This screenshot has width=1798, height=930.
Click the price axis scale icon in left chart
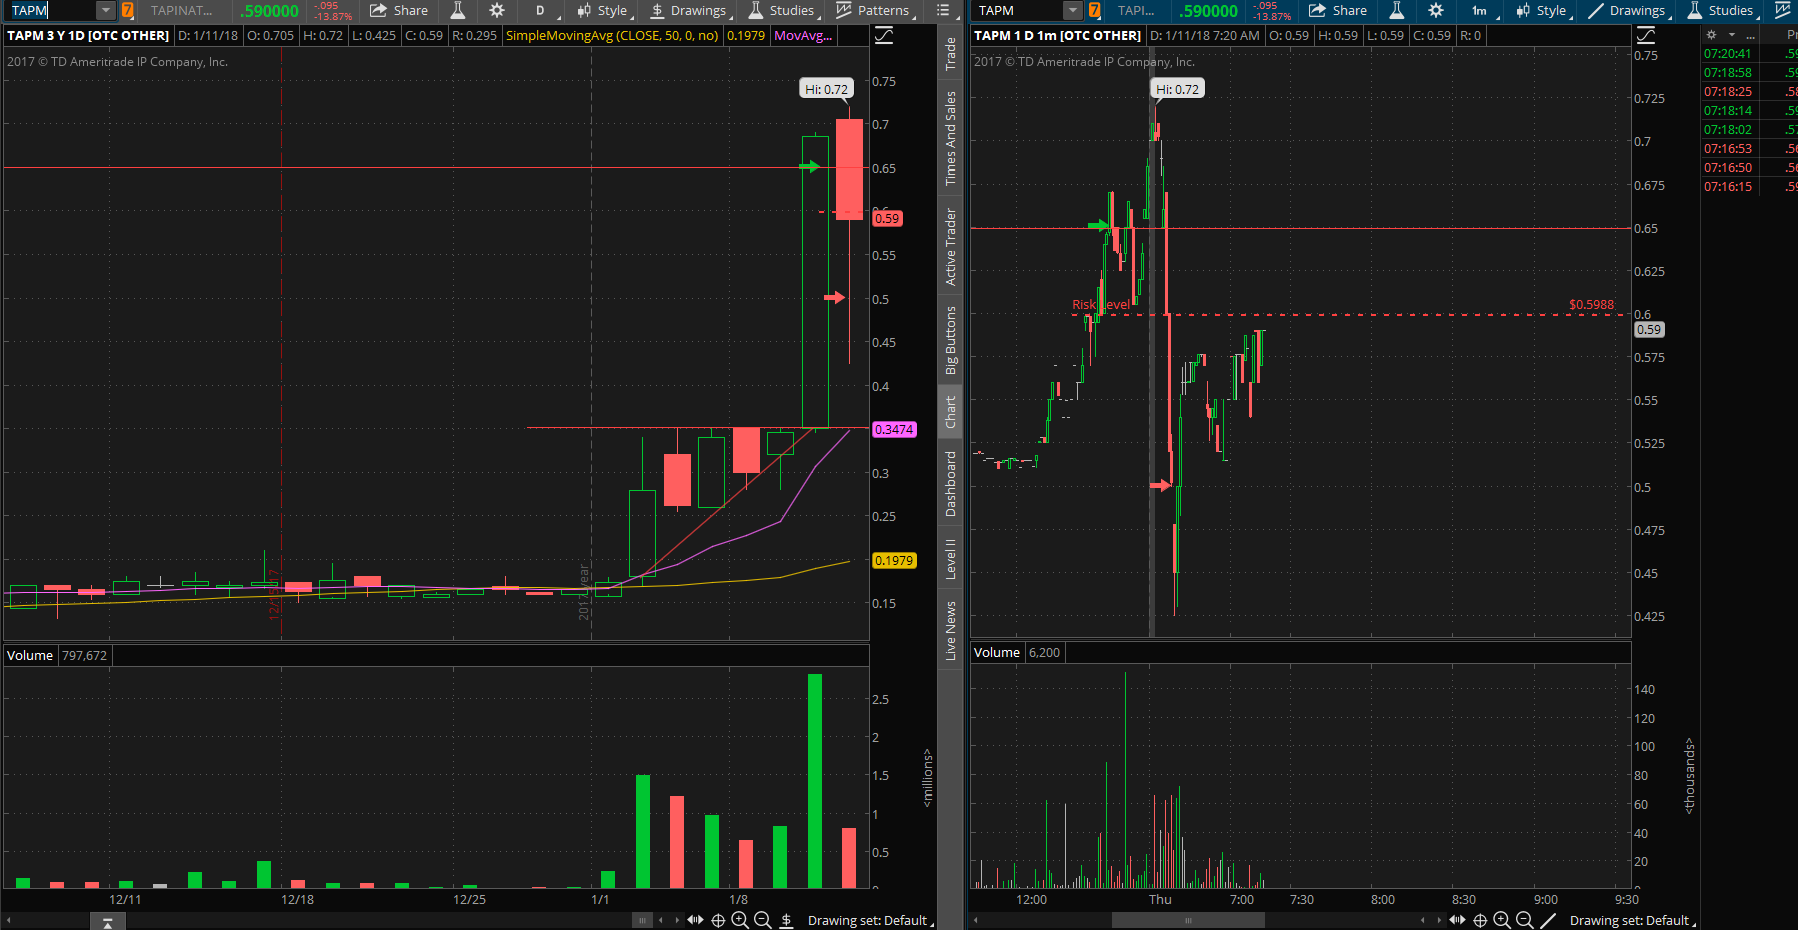(x=884, y=36)
